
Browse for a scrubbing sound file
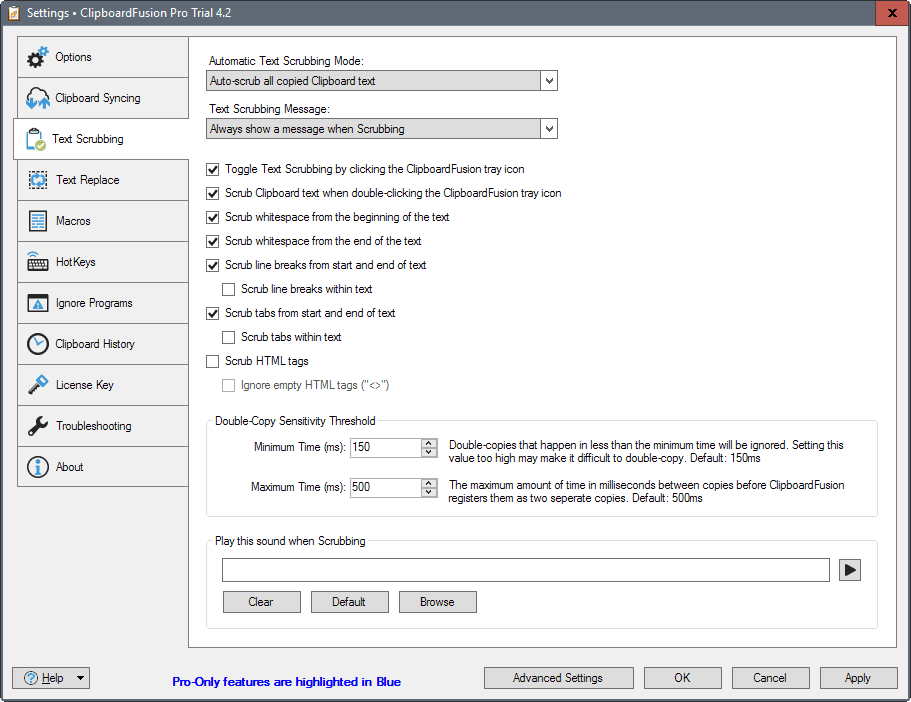click(x=437, y=602)
